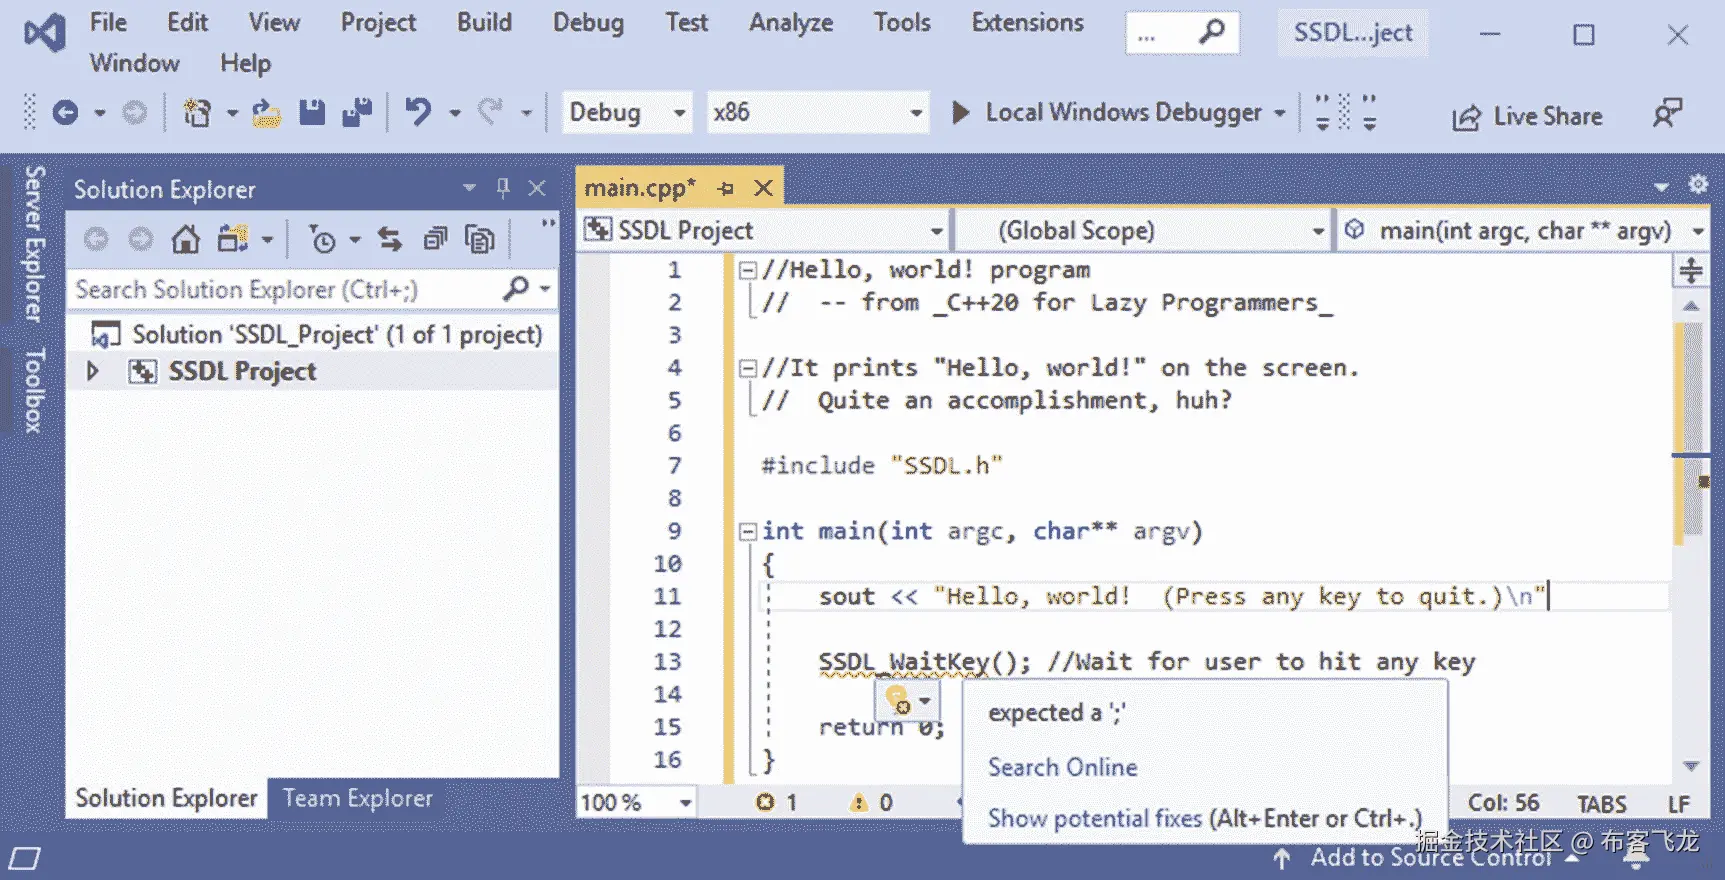Click Switch Views icon in Solution Explorer
The width and height of the screenshot is (1725, 880).
[x=233, y=240]
